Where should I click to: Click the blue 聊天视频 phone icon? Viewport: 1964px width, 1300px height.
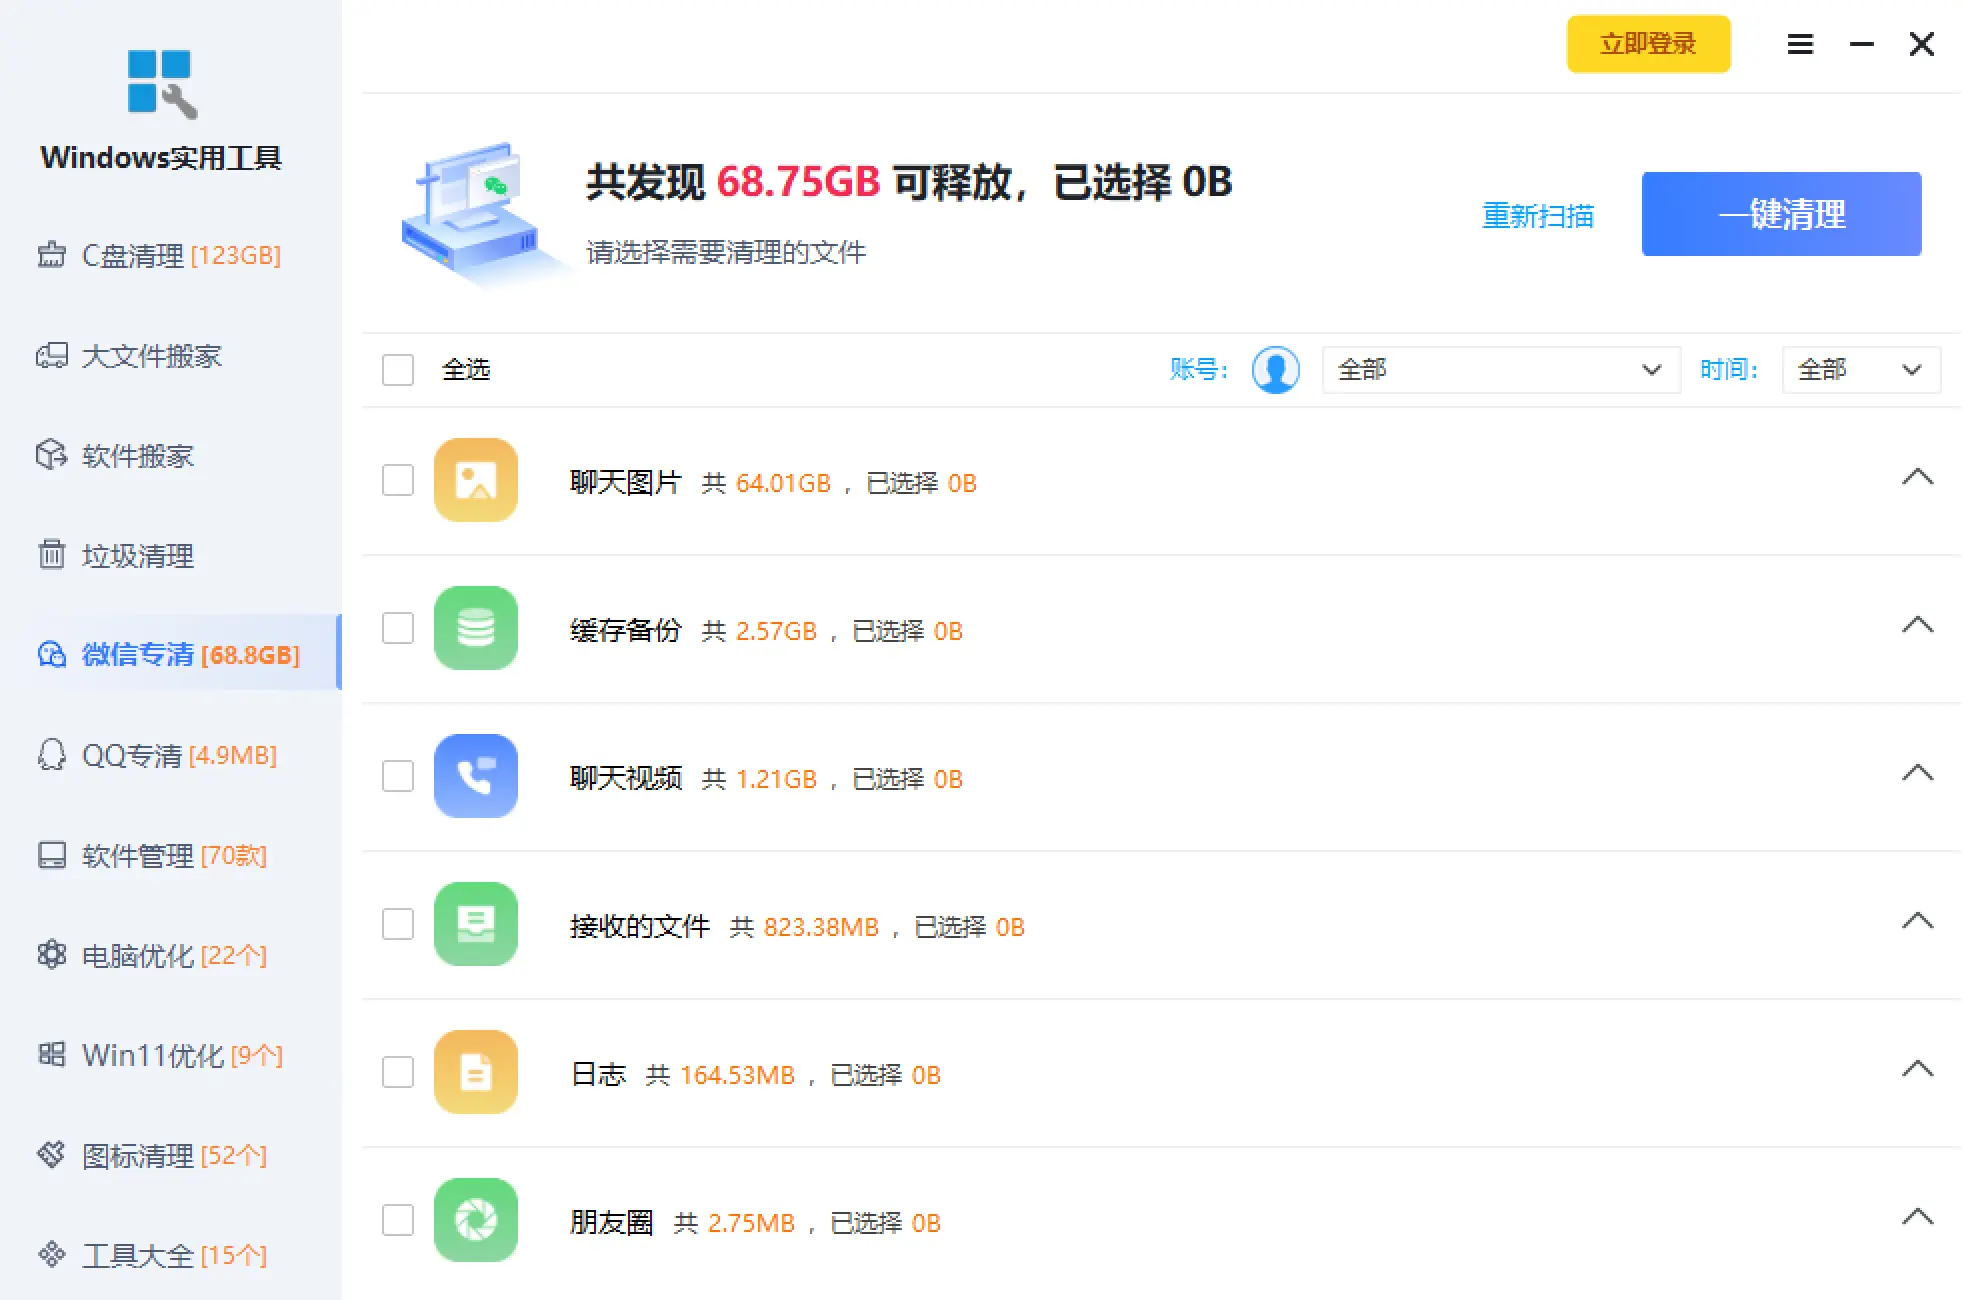[x=475, y=777]
